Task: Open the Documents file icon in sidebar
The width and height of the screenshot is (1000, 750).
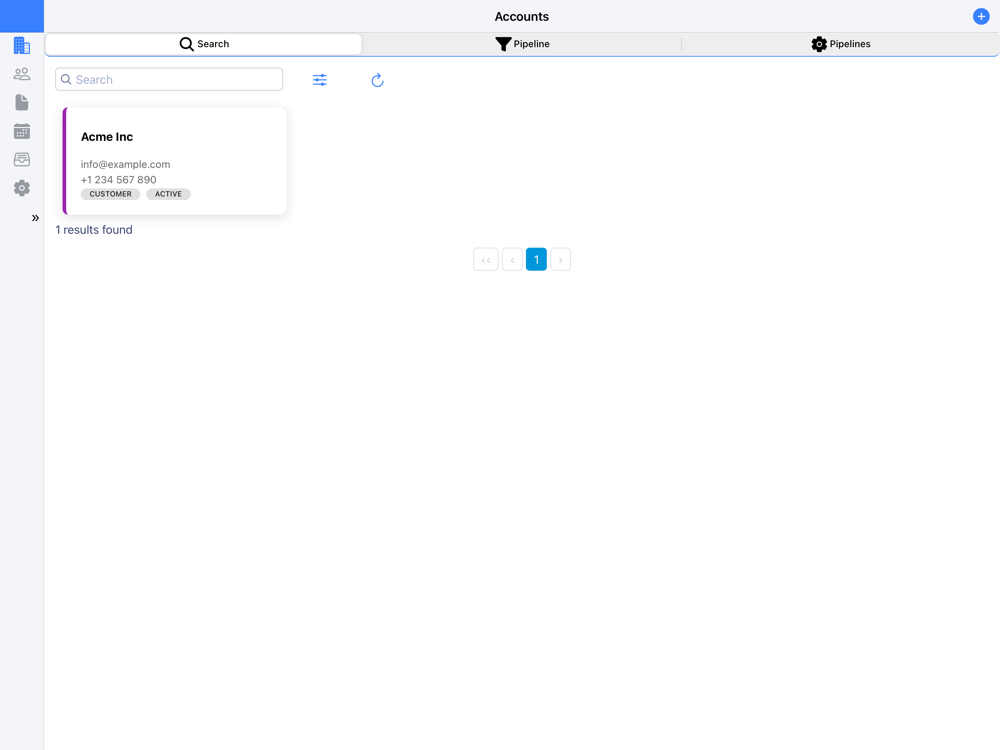Action: [22, 103]
